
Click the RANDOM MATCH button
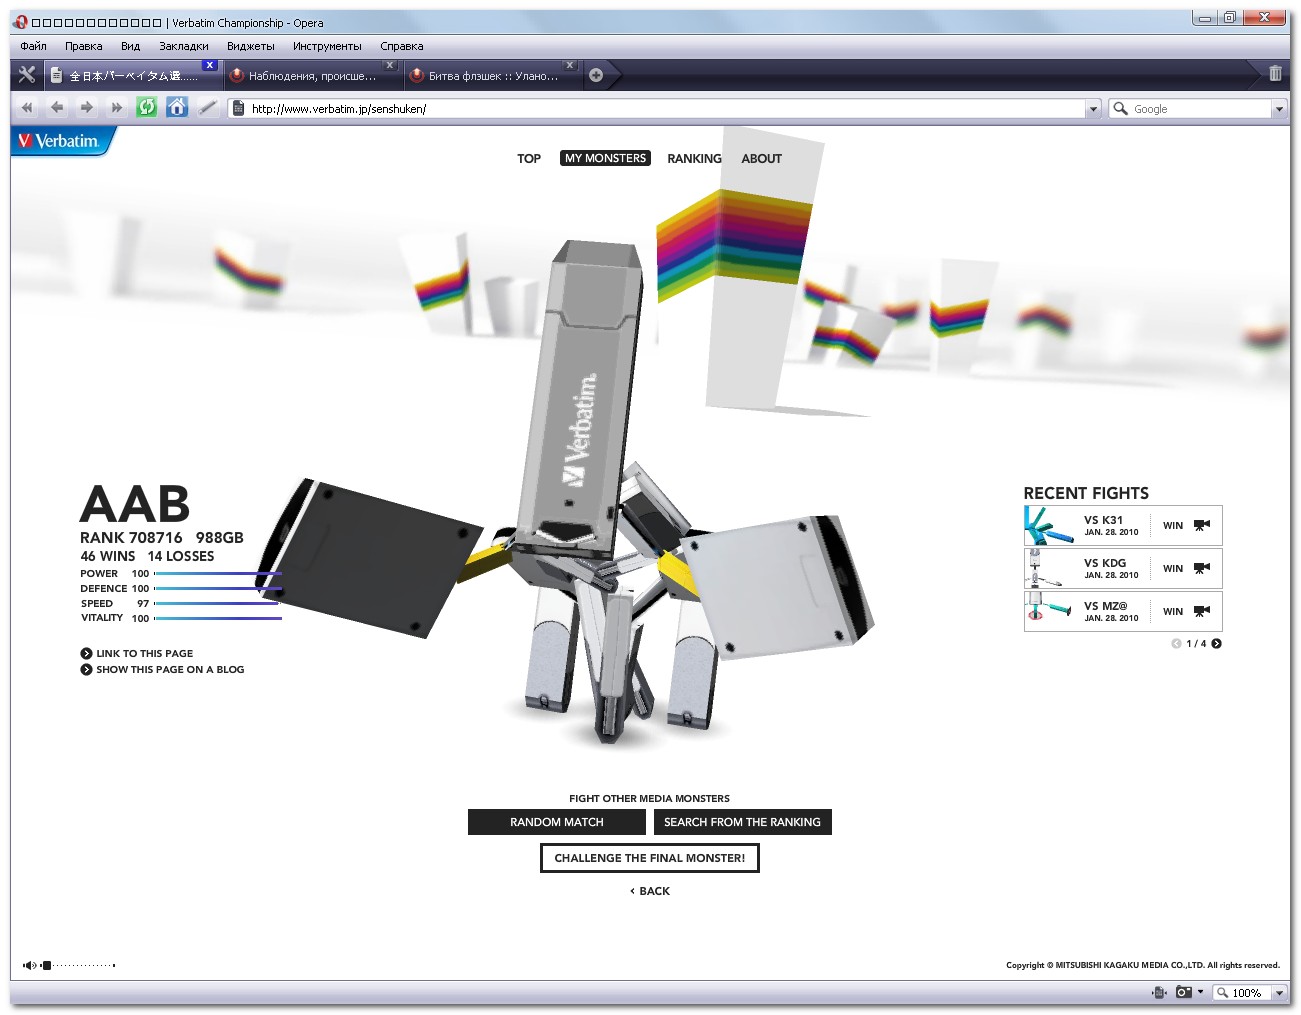[x=556, y=822]
